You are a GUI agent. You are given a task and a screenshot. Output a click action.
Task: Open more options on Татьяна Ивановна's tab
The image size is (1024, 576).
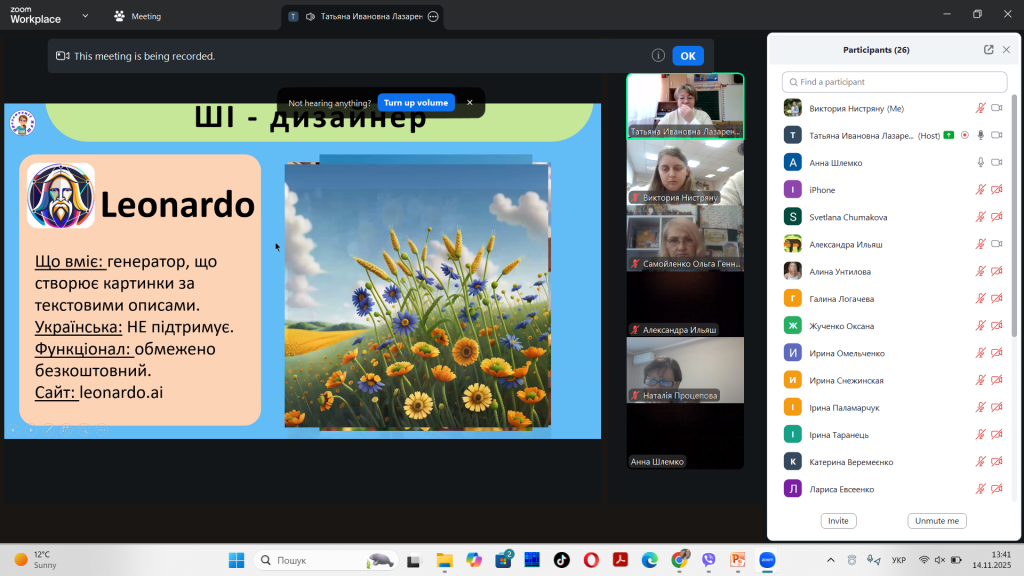click(432, 17)
